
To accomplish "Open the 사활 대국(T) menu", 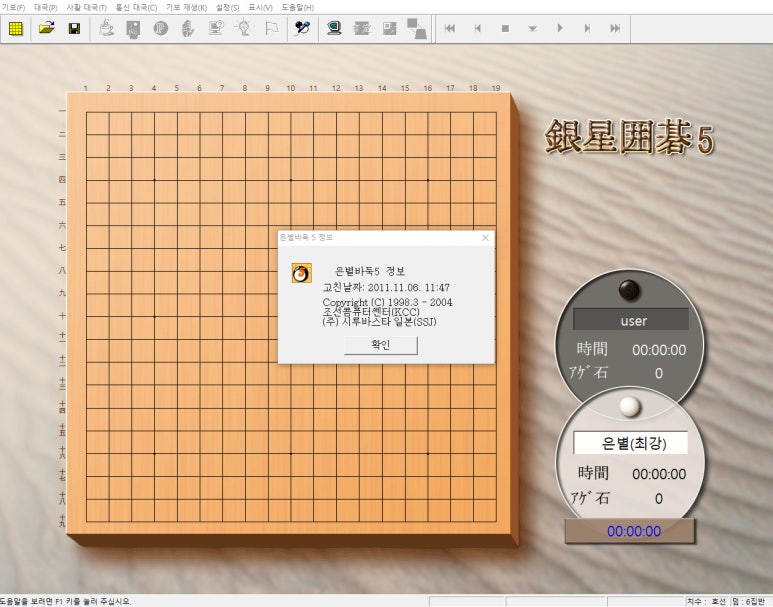I will coord(86,7).
